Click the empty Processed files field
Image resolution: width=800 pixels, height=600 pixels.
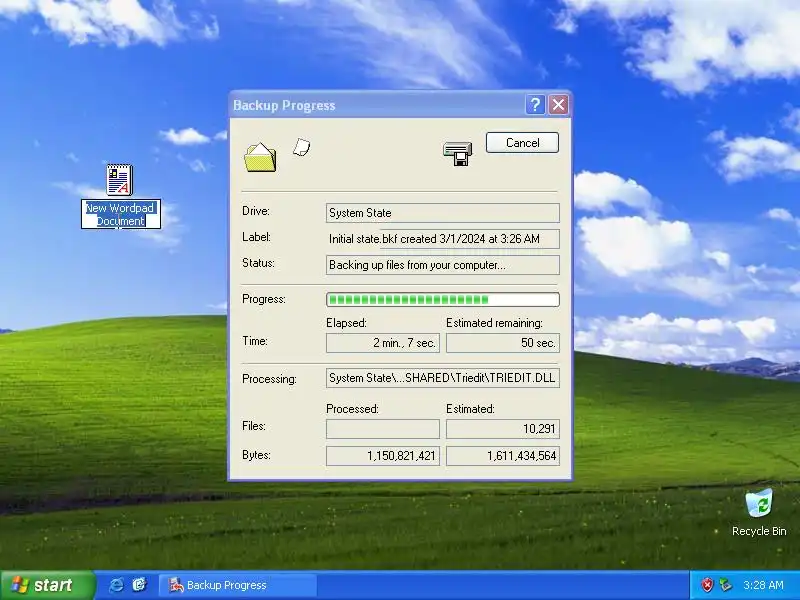coord(383,429)
